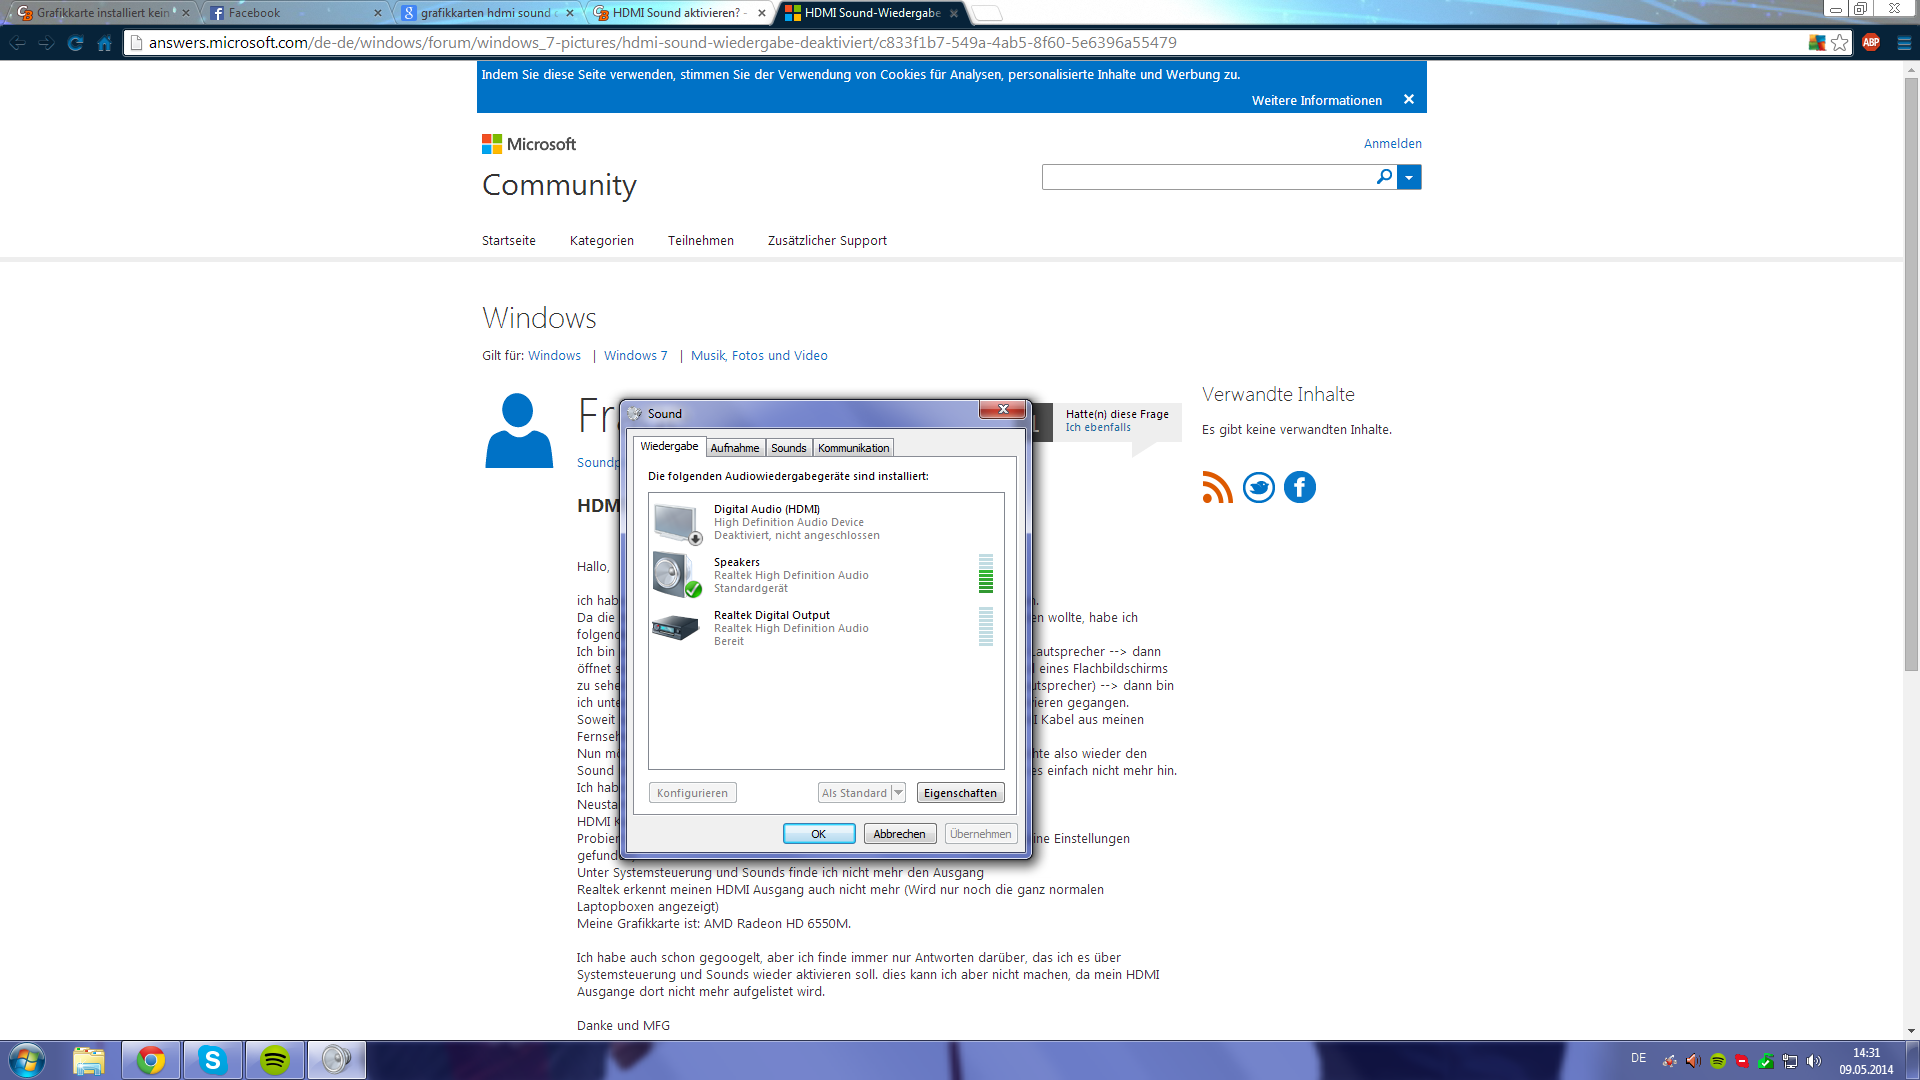The image size is (1920, 1080).
Task: Click the search magnifier icon
Action: click(1384, 177)
